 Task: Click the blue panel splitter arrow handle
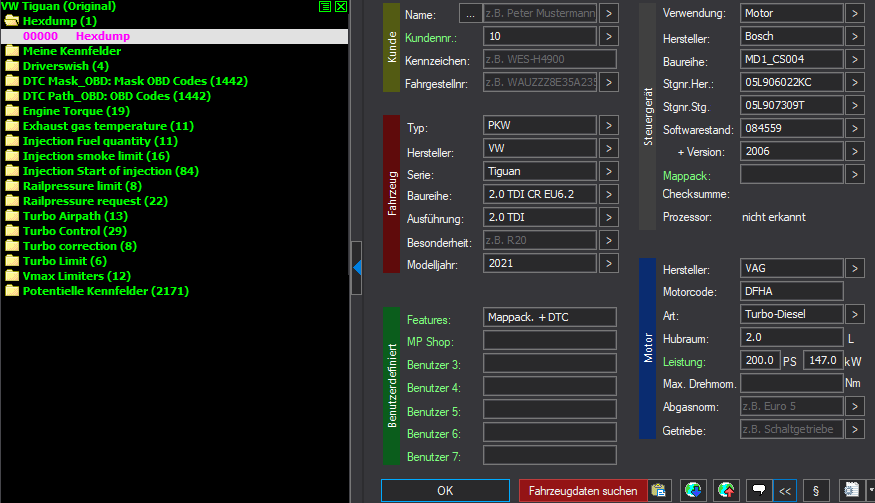(356, 265)
